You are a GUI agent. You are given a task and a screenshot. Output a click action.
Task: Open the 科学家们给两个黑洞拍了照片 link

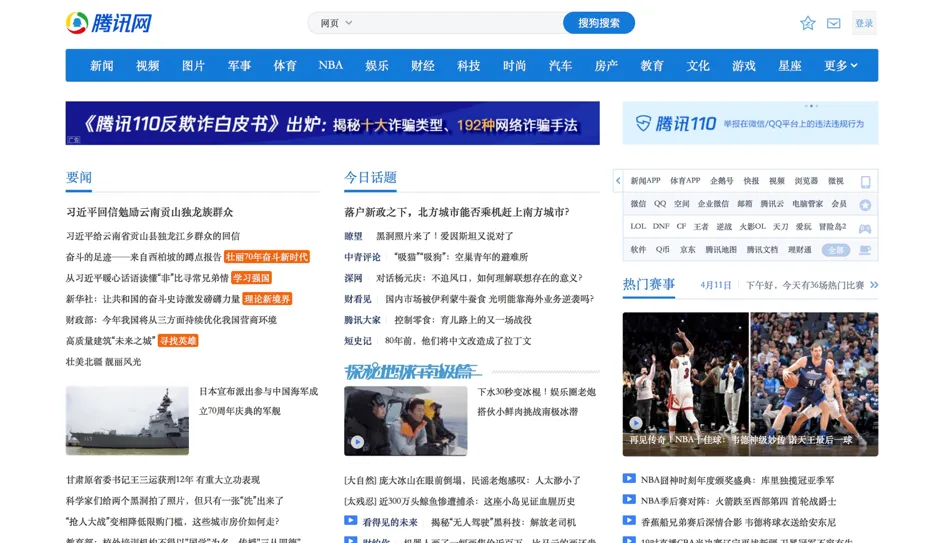(x=174, y=501)
